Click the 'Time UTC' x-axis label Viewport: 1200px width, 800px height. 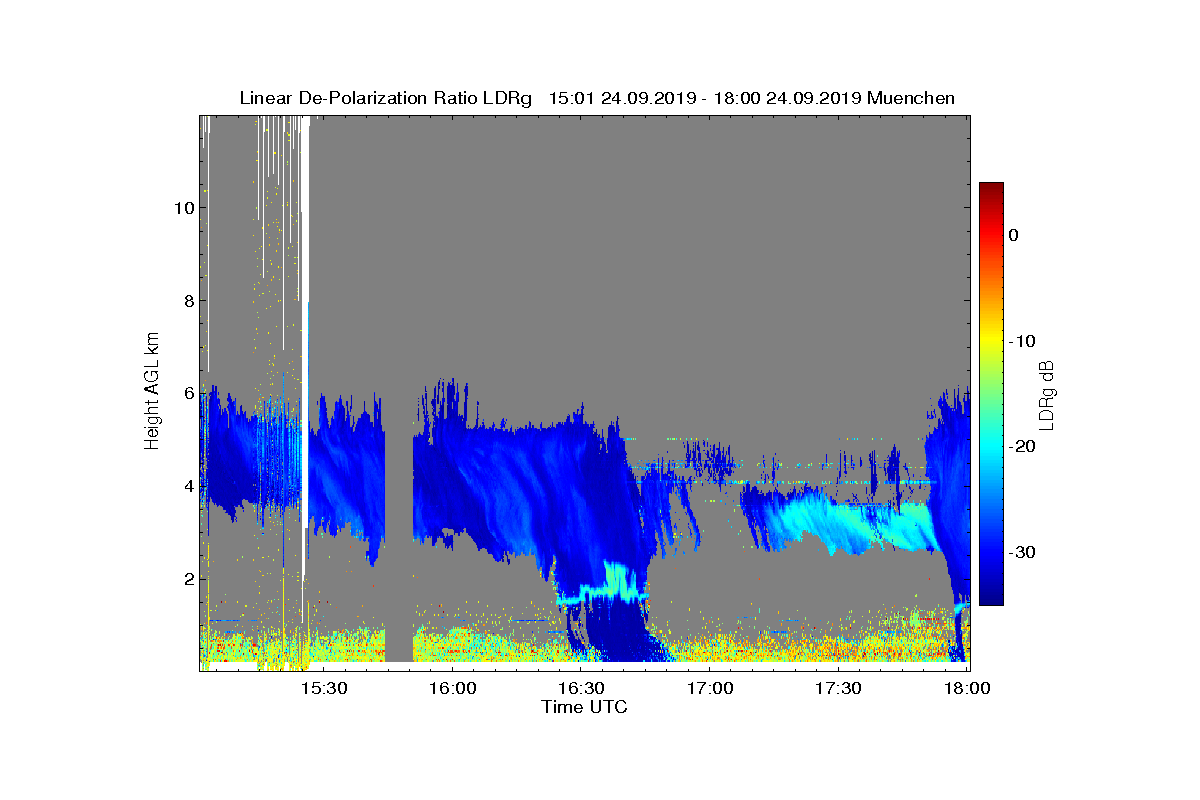coord(585,707)
